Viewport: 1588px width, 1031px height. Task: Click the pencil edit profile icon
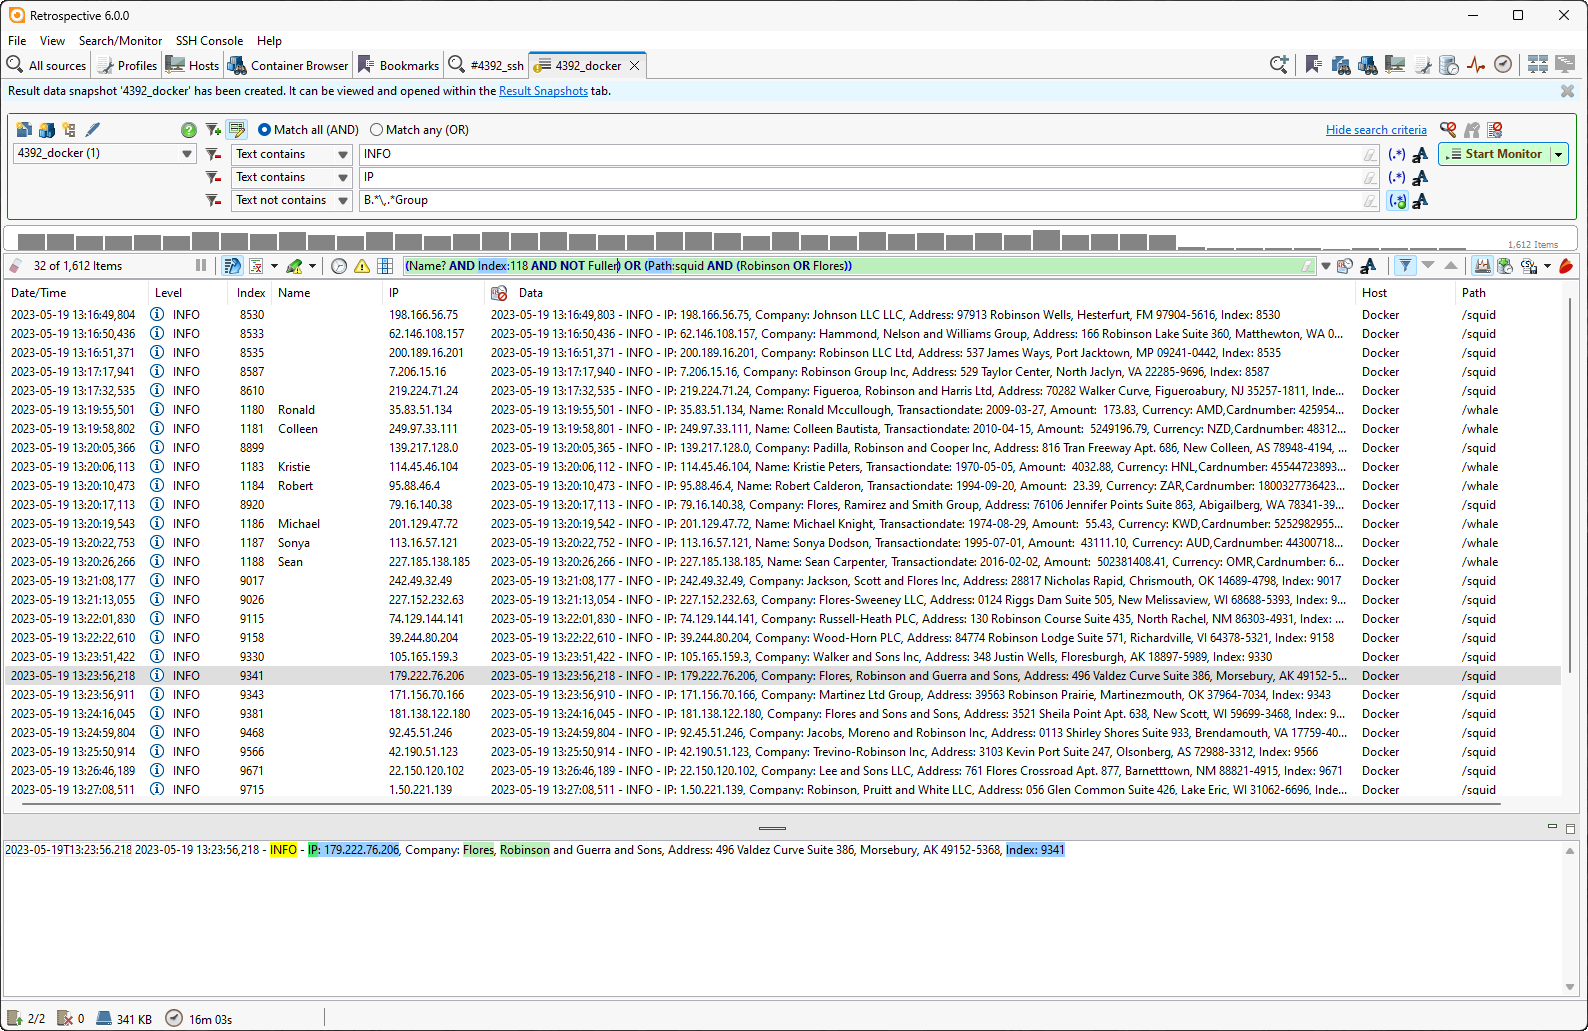click(x=93, y=130)
